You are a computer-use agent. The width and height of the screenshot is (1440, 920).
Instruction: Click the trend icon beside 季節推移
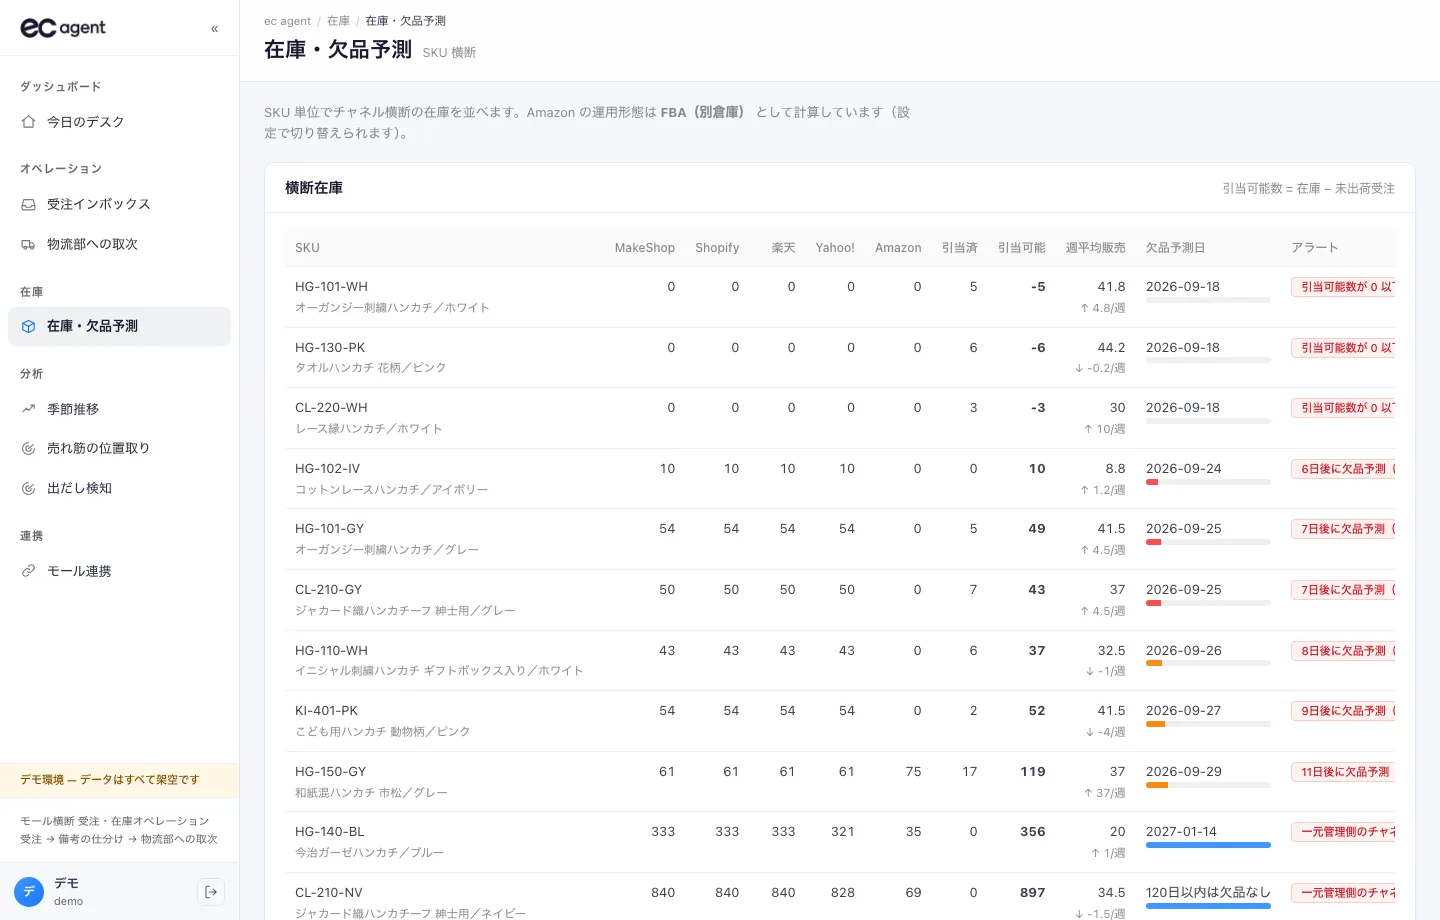28,409
